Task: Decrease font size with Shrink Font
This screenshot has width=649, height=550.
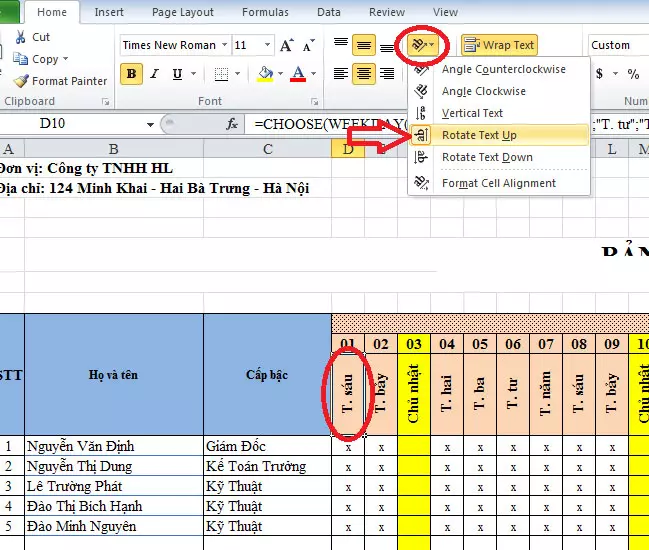Action: [309, 45]
